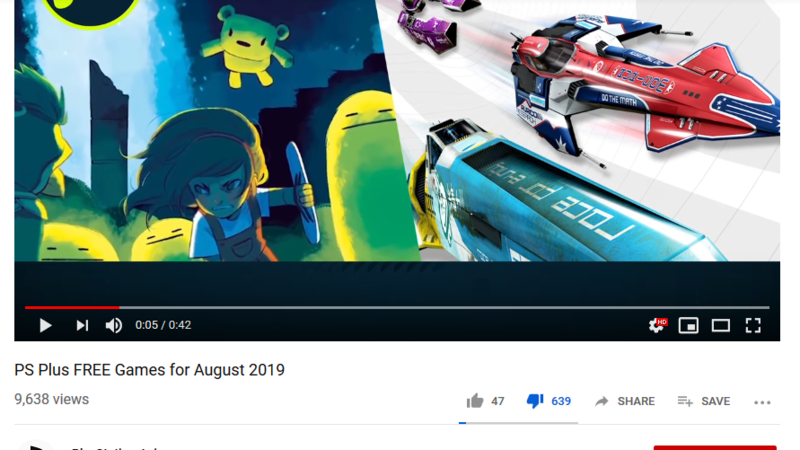The height and width of the screenshot is (450, 800).
Task: Enter full screen mode
Action: coord(753,326)
